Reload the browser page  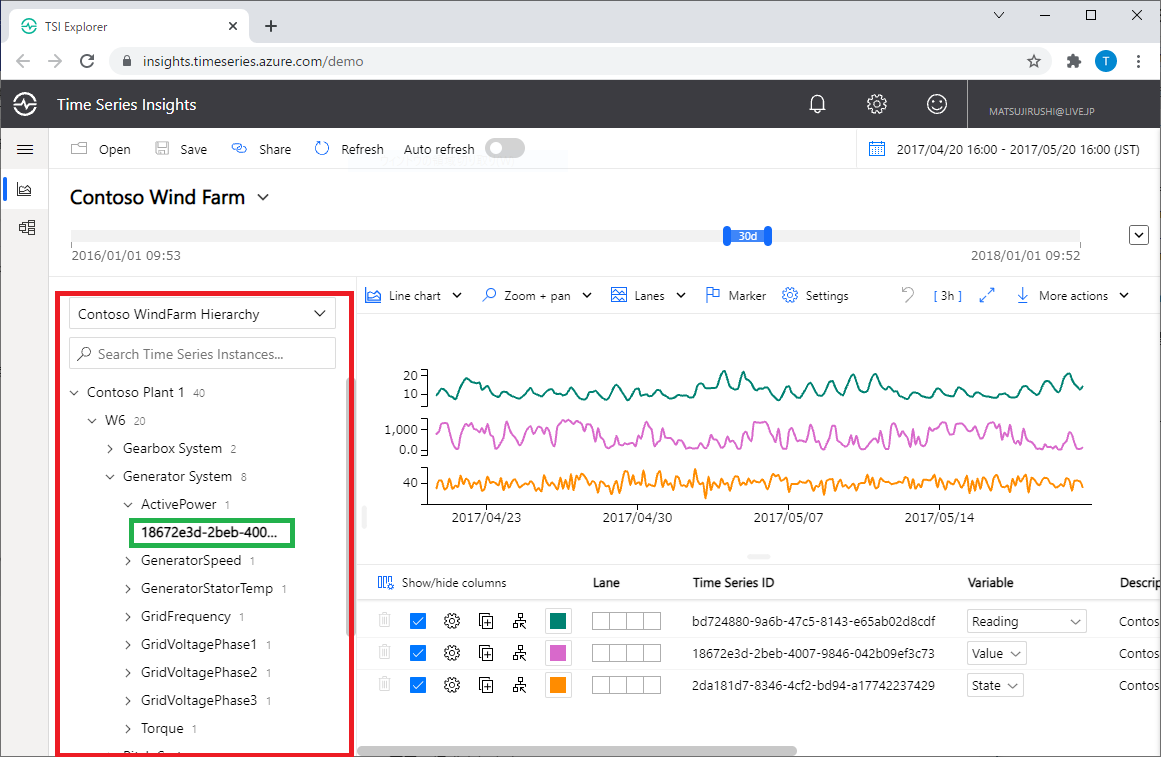87,61
